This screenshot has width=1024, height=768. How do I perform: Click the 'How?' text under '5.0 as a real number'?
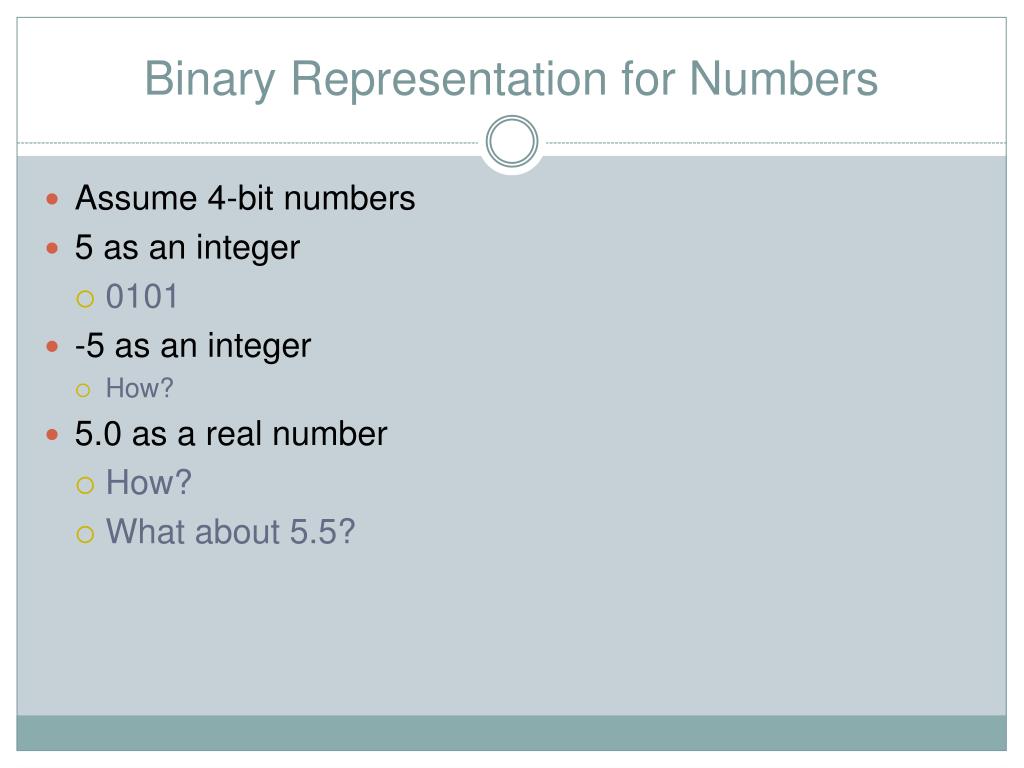[x=148, y=483]
